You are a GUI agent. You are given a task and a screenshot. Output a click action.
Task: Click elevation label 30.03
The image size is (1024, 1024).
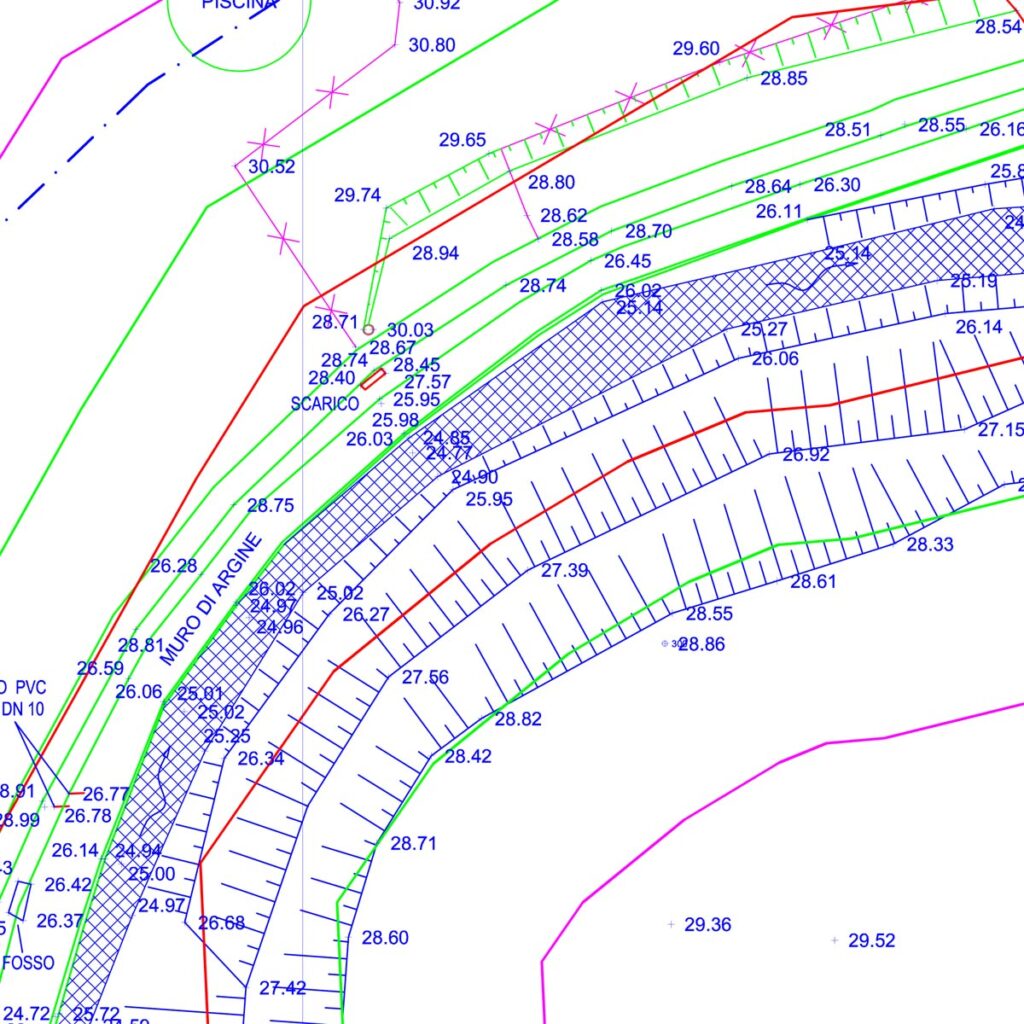410,330
